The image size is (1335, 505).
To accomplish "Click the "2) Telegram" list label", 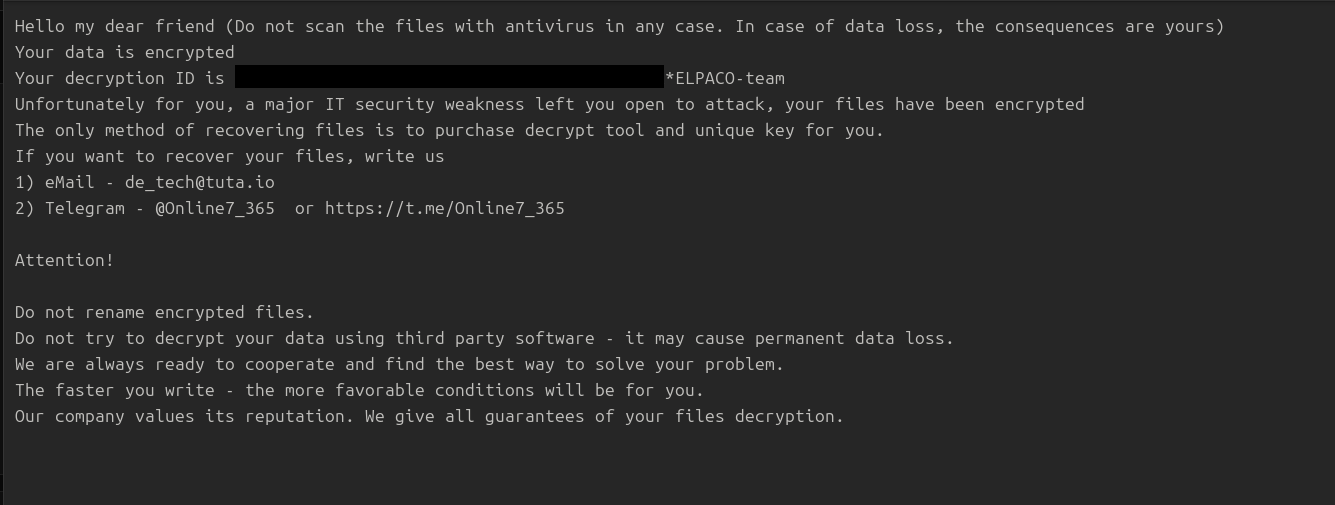I will (x=69, y=208).
